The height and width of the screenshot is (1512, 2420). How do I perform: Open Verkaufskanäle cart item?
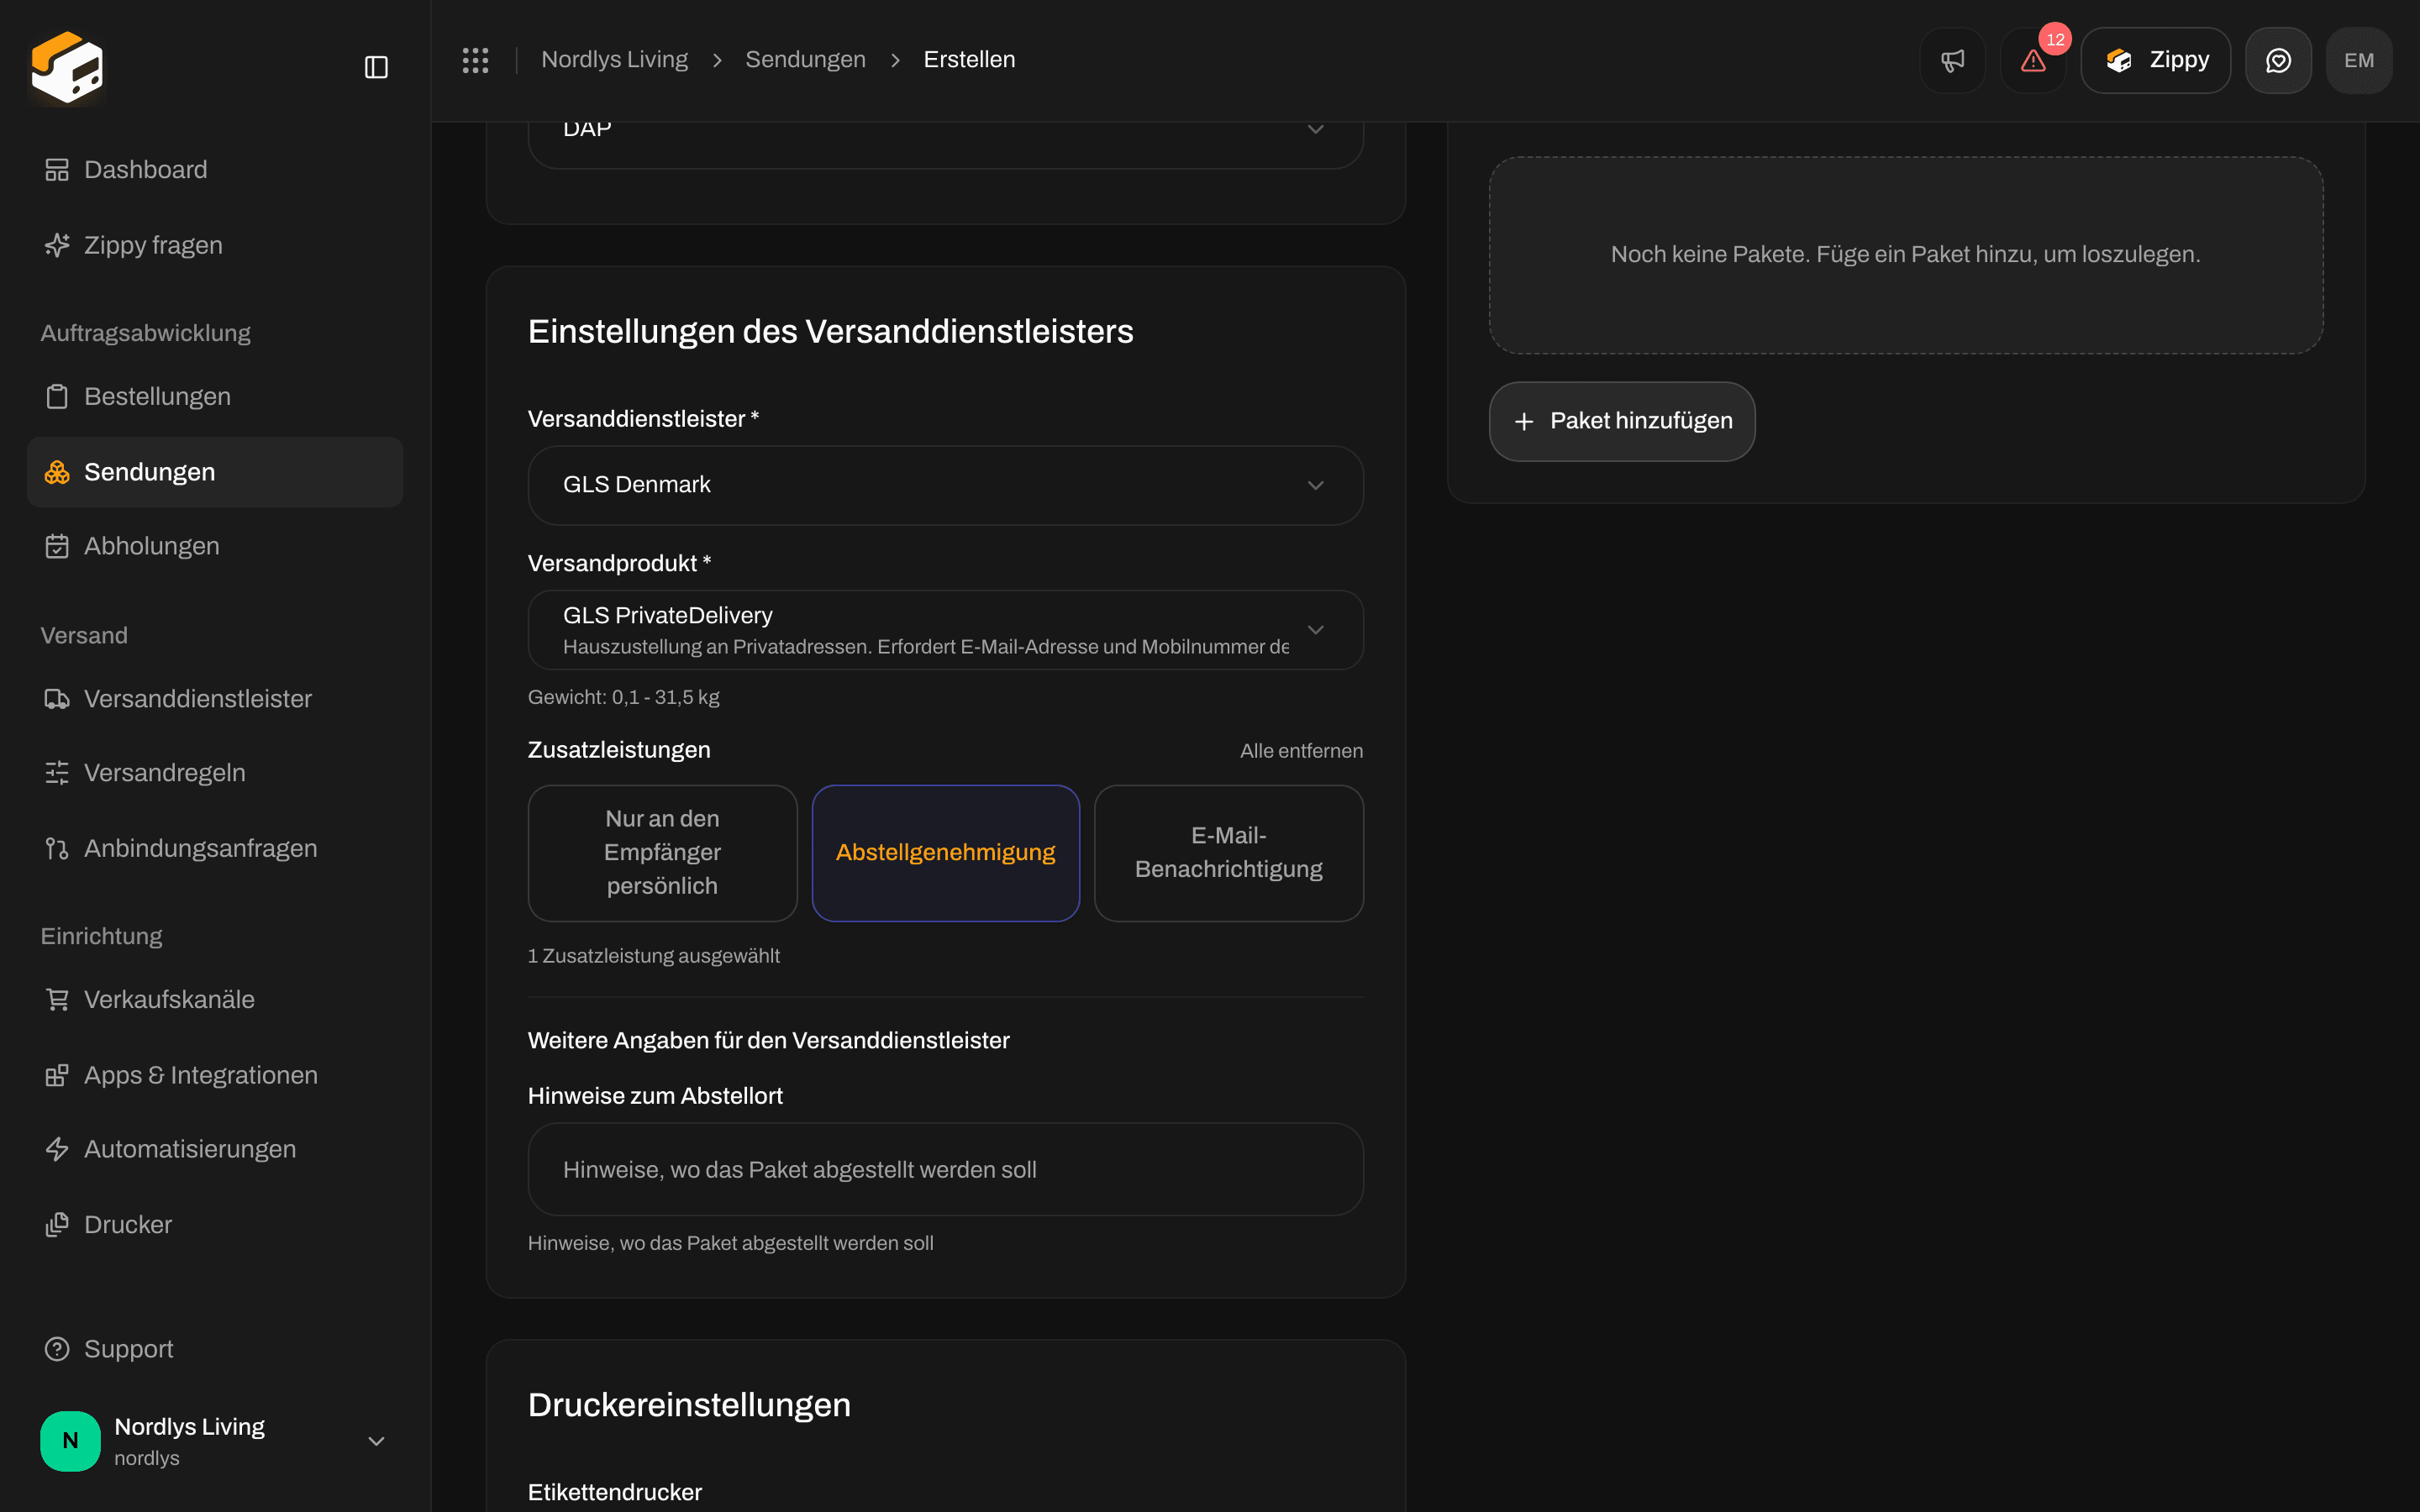[x=215, y=999]
